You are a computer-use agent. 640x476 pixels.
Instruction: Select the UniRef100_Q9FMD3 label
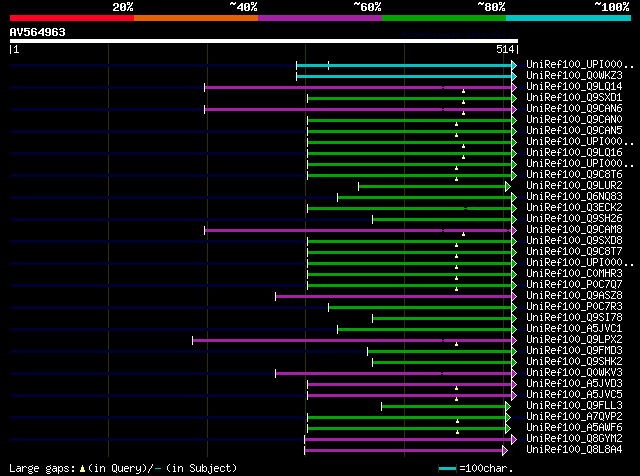pyautogui.click(x=574, y=351)
